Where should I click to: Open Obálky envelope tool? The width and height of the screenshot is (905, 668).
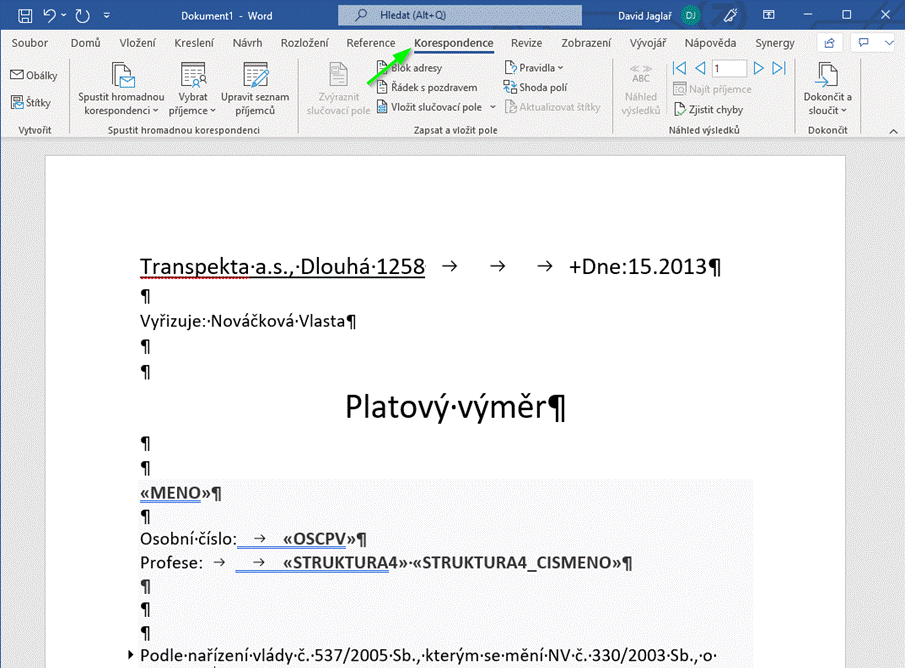[x=34, y=75]
